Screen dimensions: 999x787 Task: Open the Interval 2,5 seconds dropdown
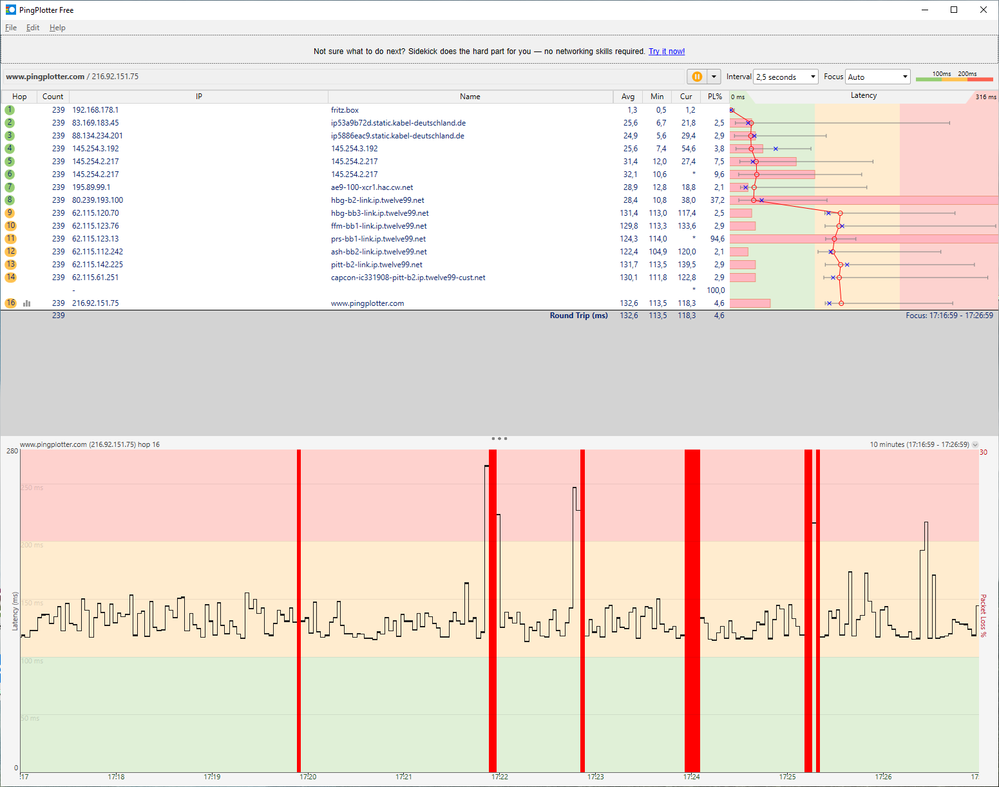click(x=784, y=76)
